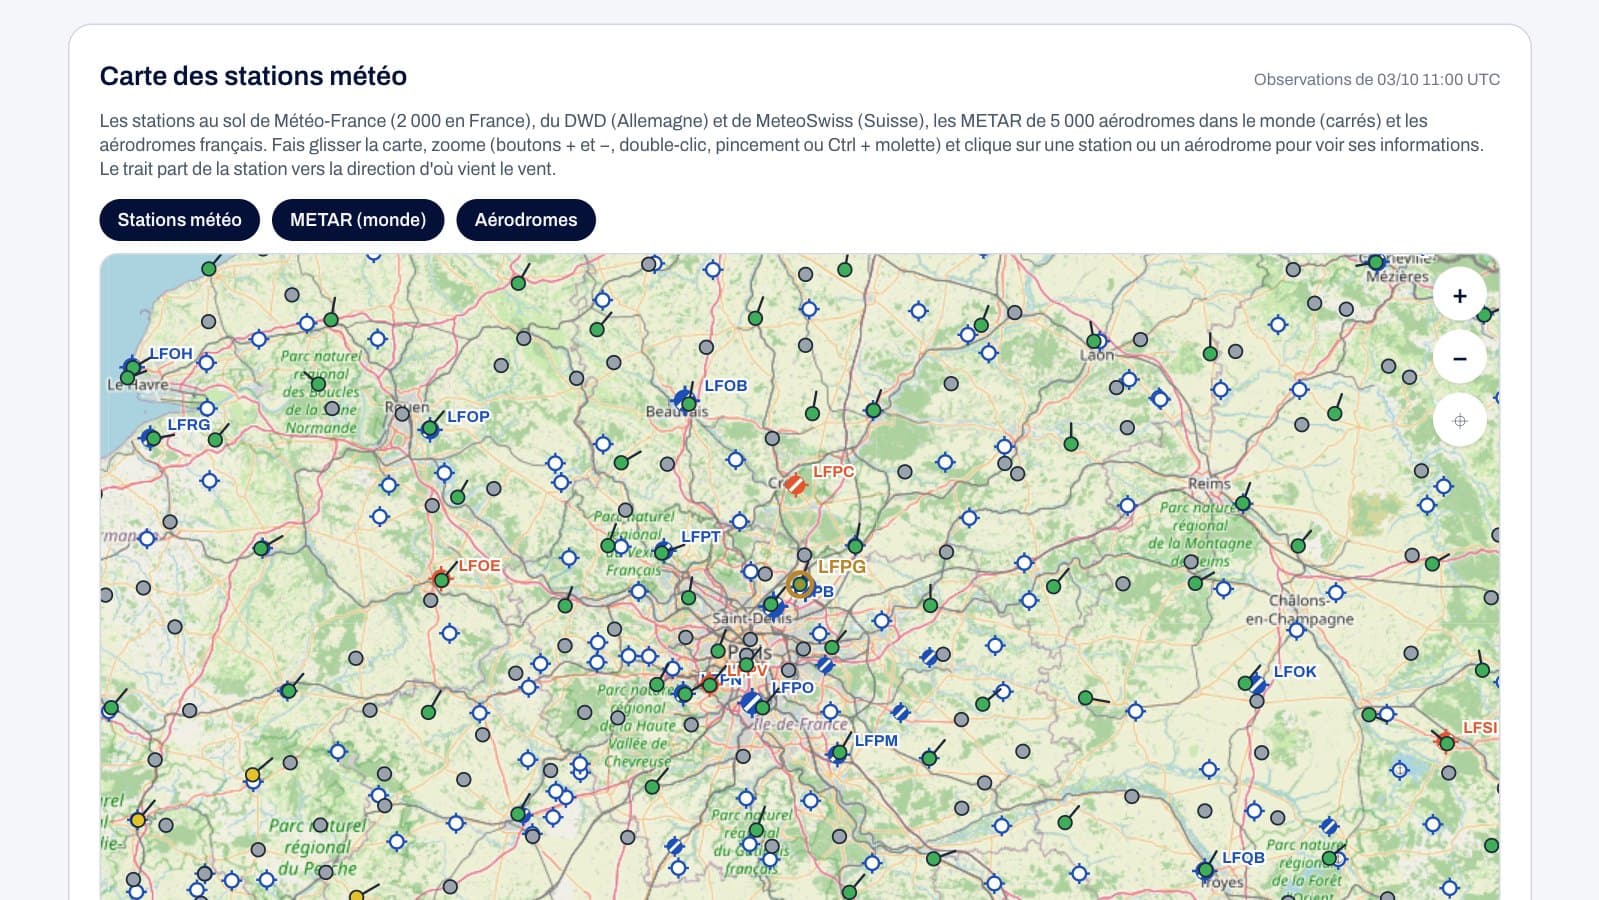Screen dimensions: 1599x900
Task: Zoom out the map with the minus button
Action: pos(1460,358)
